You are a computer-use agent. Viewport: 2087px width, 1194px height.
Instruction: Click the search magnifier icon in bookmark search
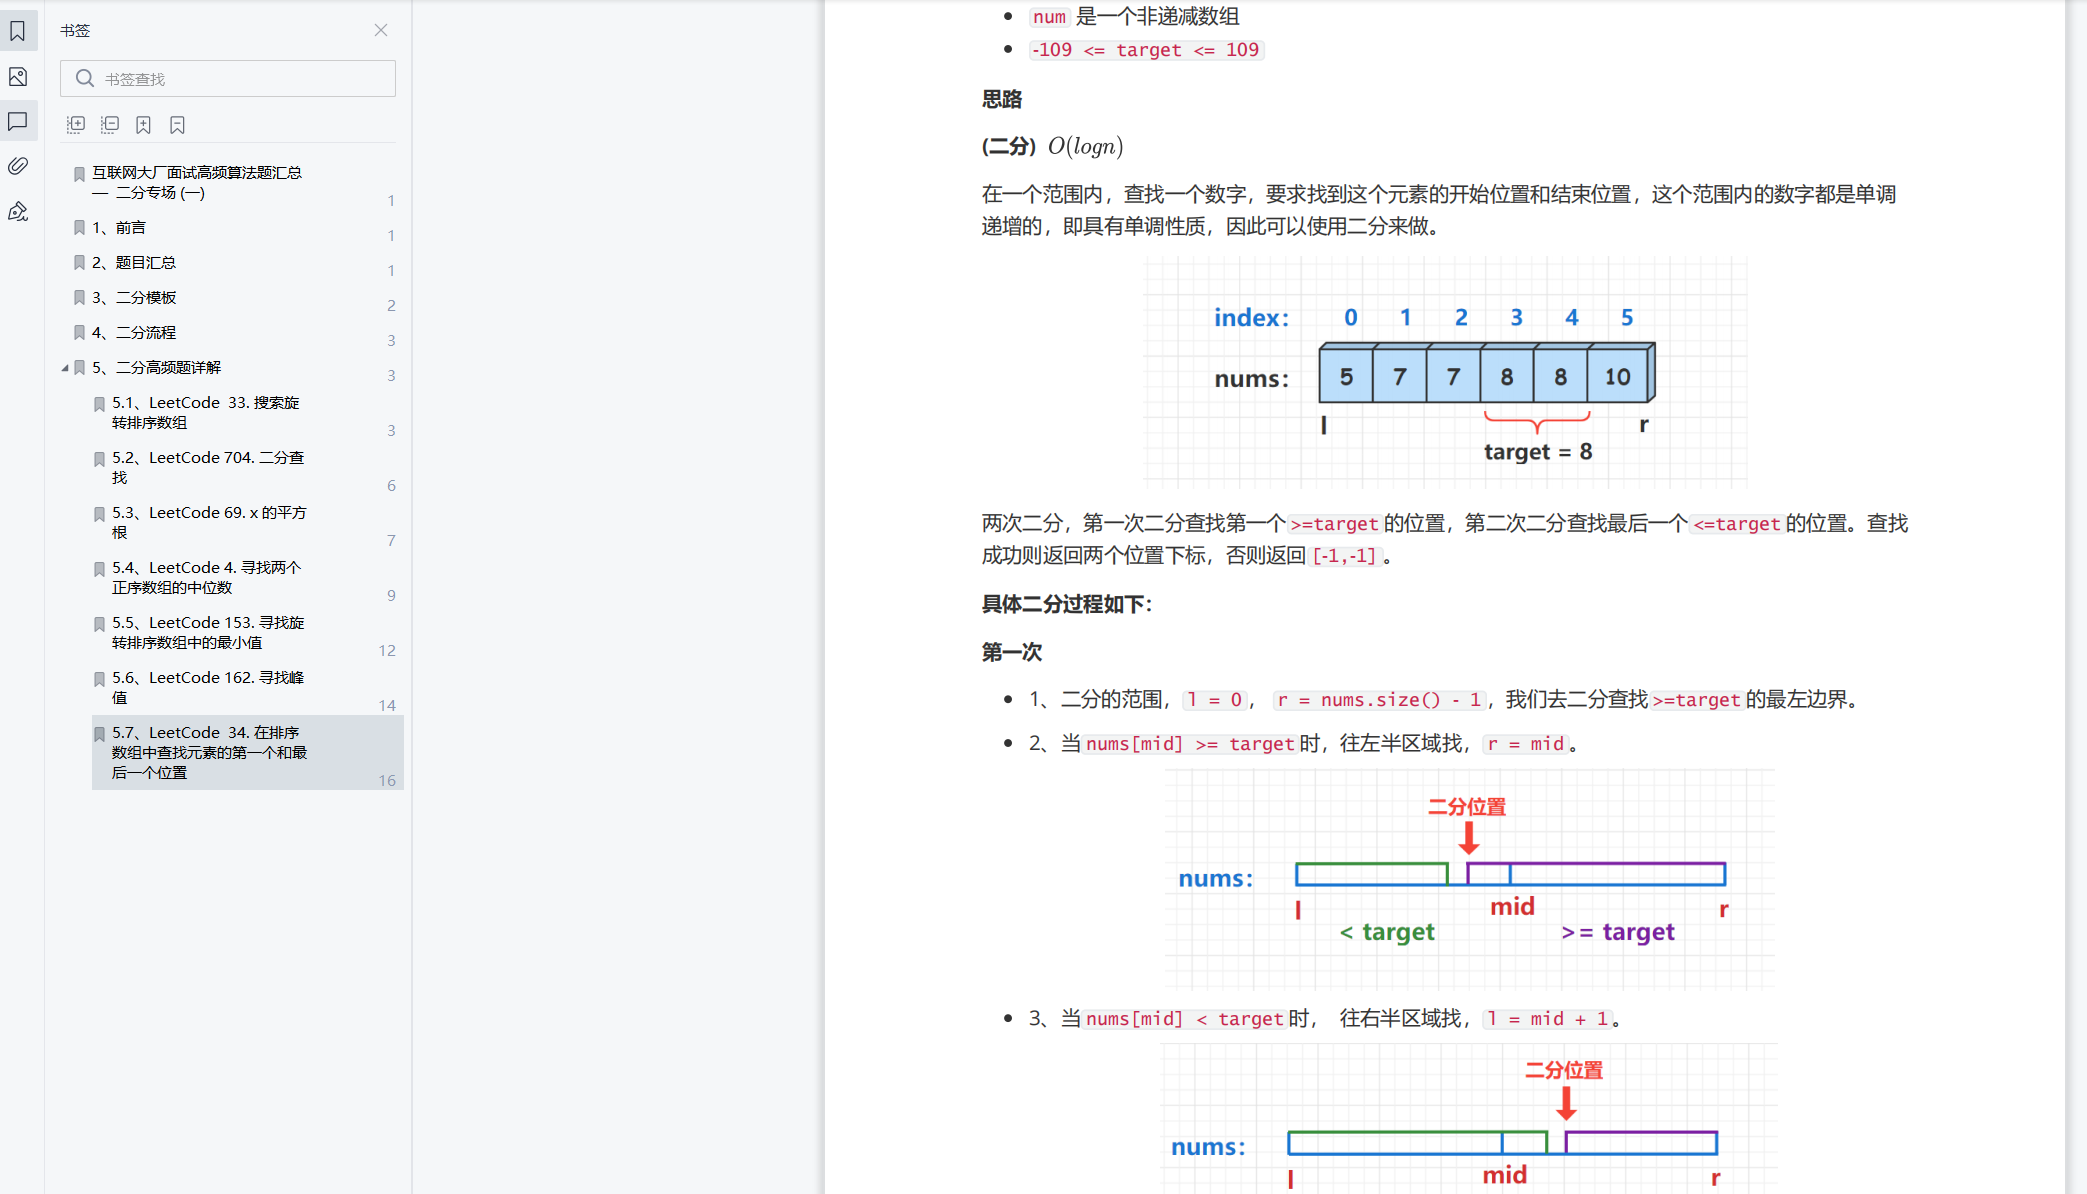pos(85,78)
